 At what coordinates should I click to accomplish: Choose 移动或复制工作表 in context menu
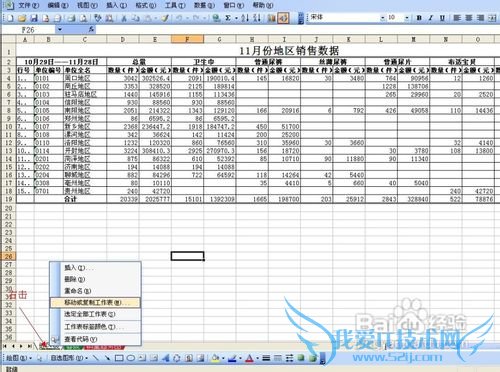[95, 303]
